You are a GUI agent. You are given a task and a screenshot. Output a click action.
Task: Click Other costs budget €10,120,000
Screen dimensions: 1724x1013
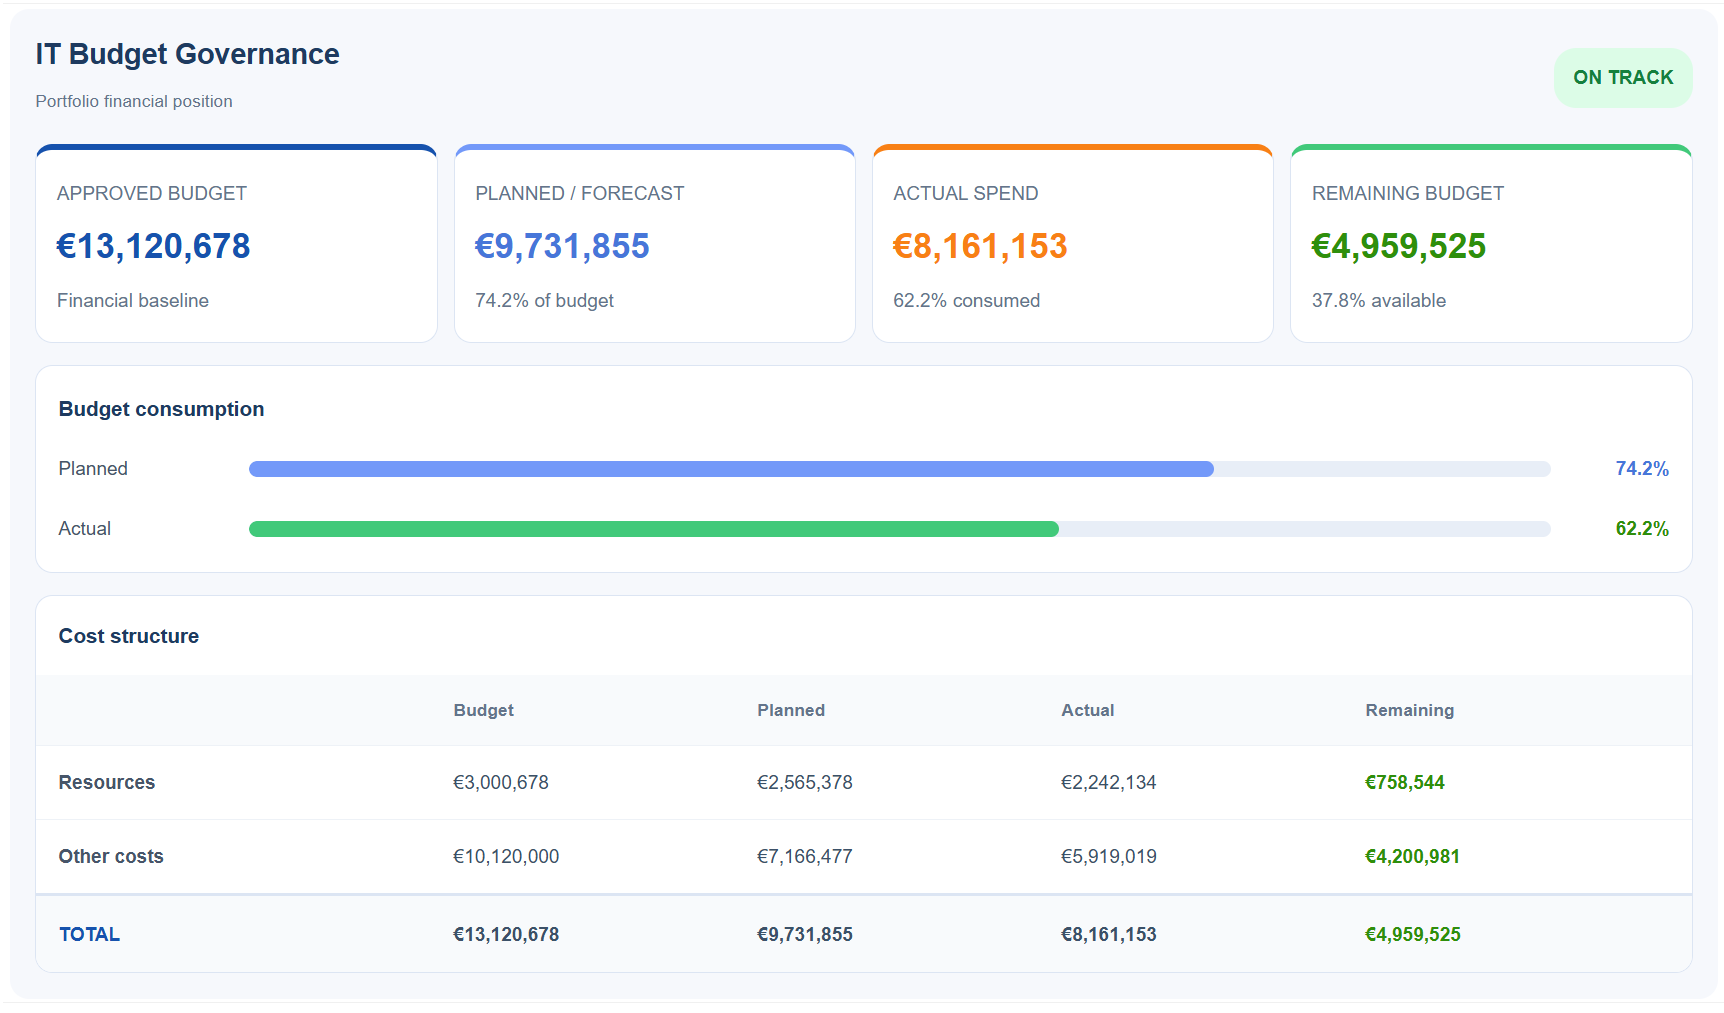[x=505, y=856]
